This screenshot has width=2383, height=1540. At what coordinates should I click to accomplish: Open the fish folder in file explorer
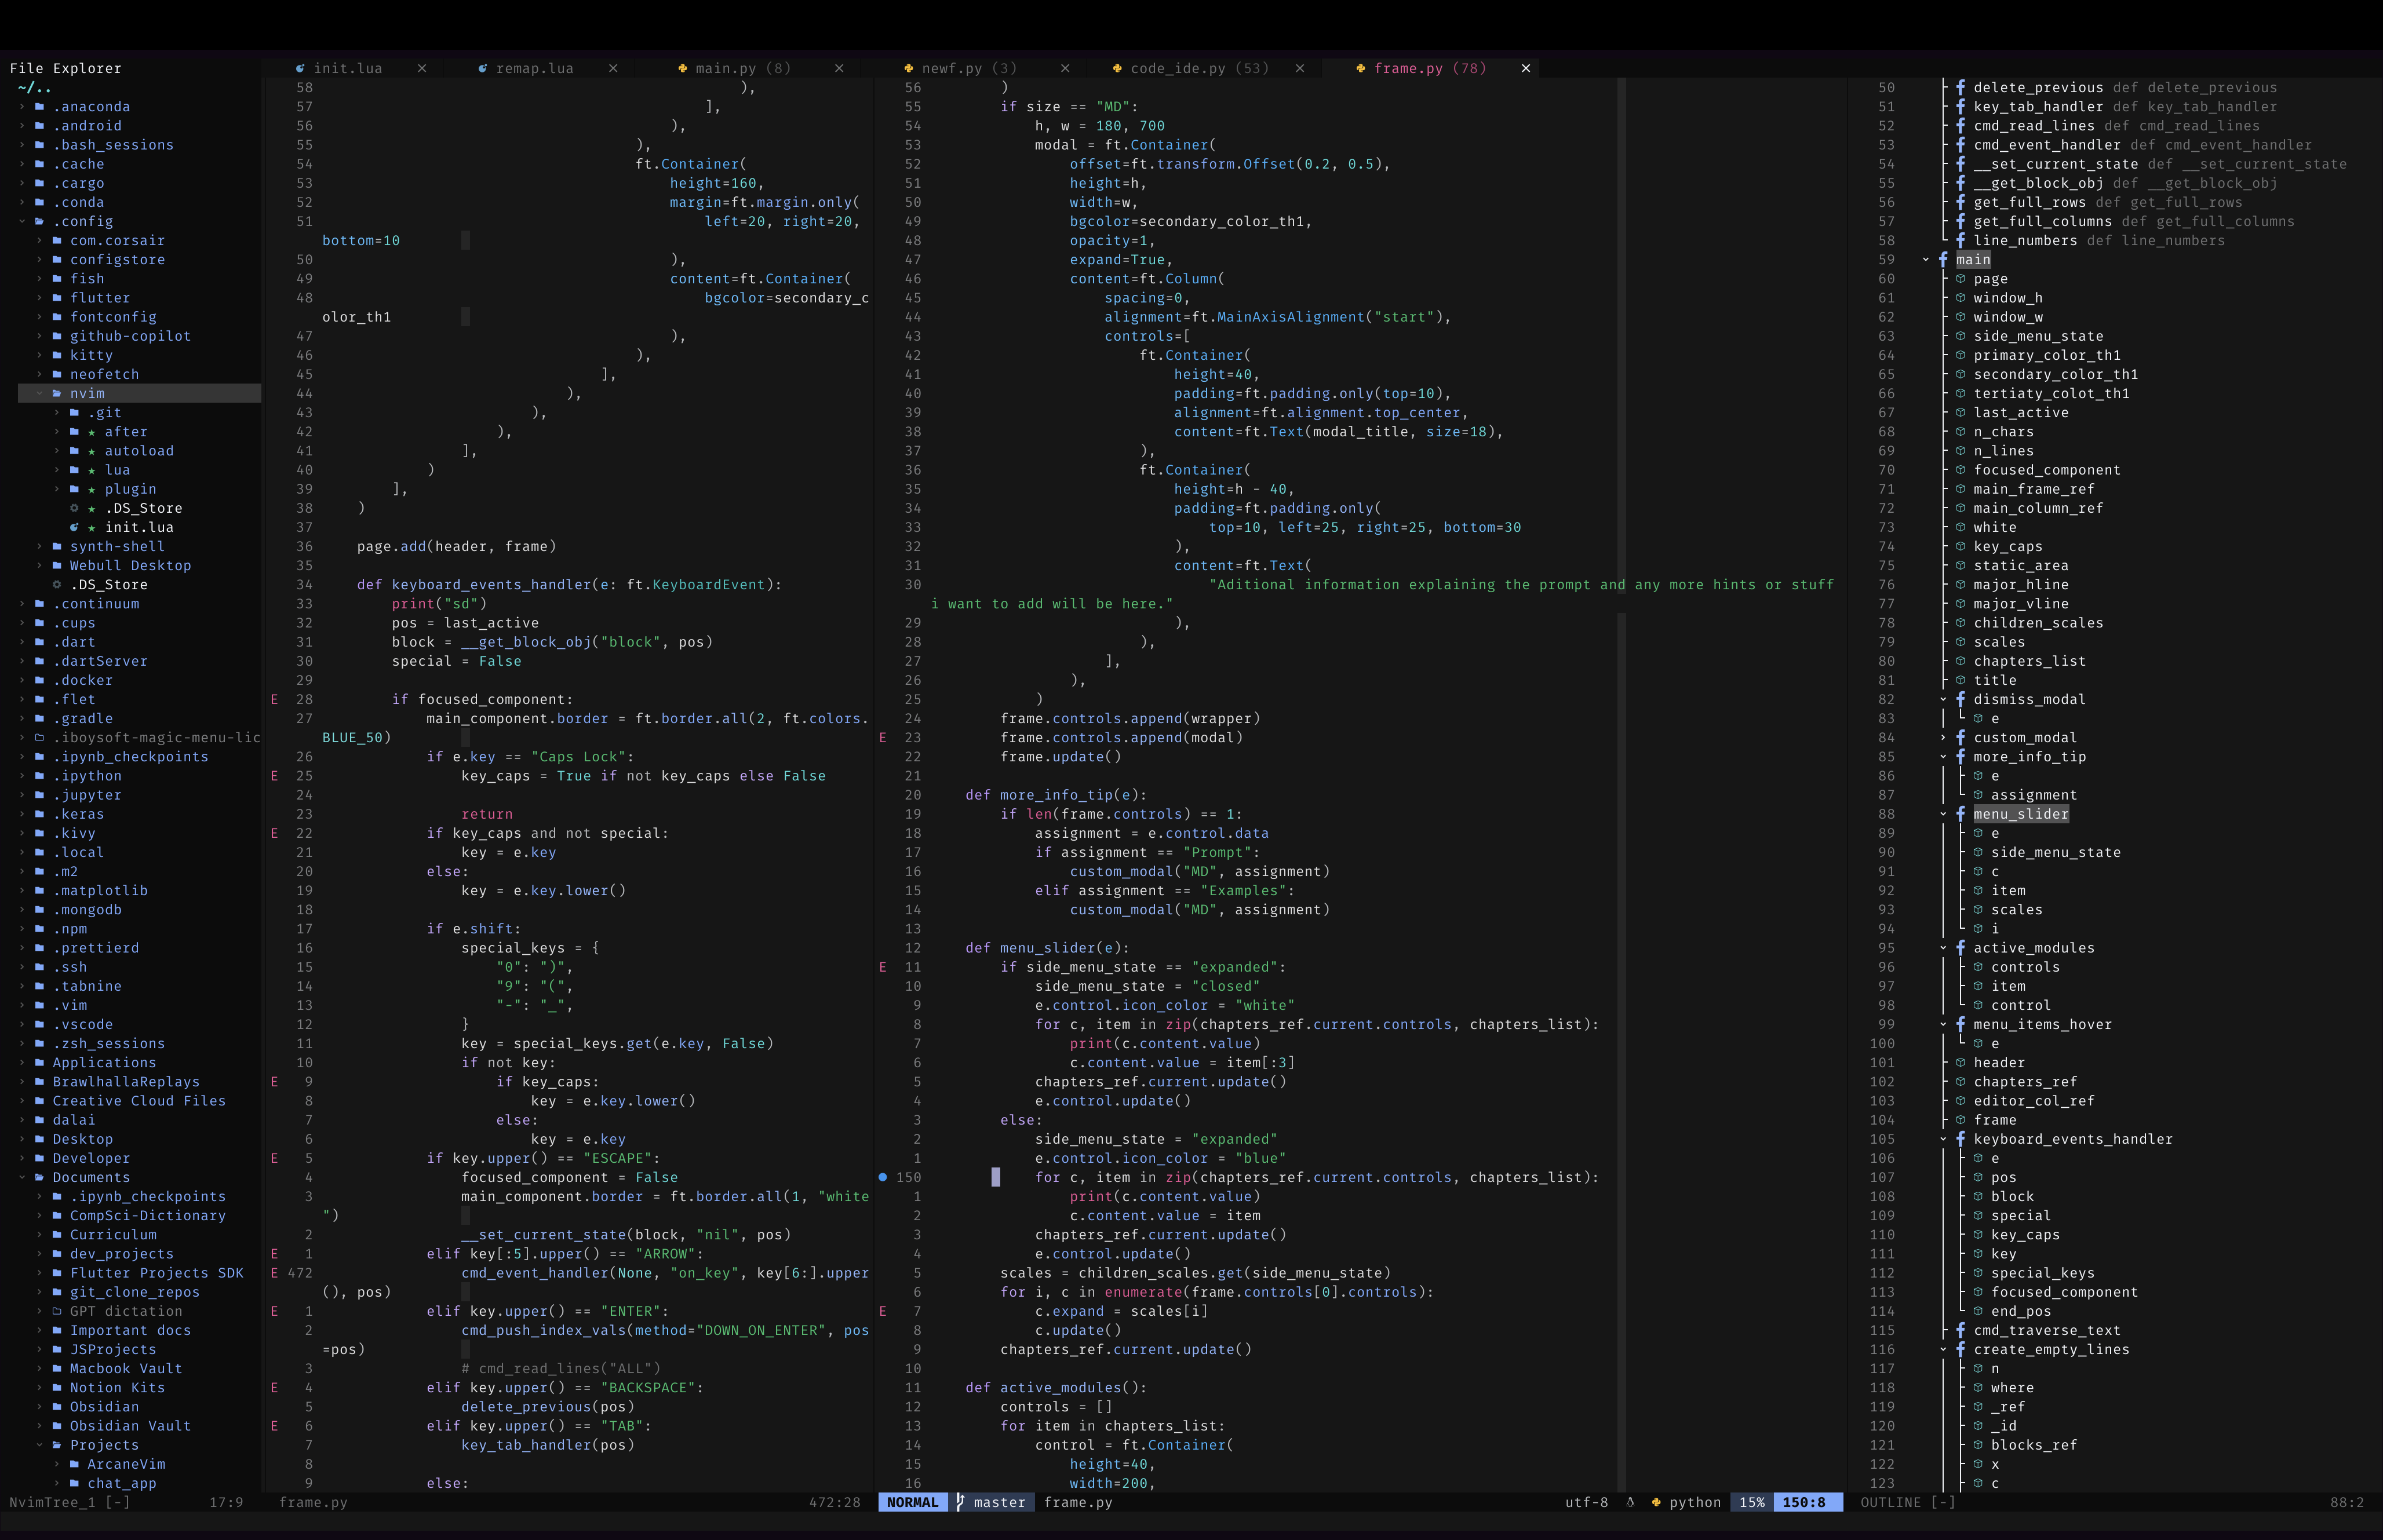(87, 279)
